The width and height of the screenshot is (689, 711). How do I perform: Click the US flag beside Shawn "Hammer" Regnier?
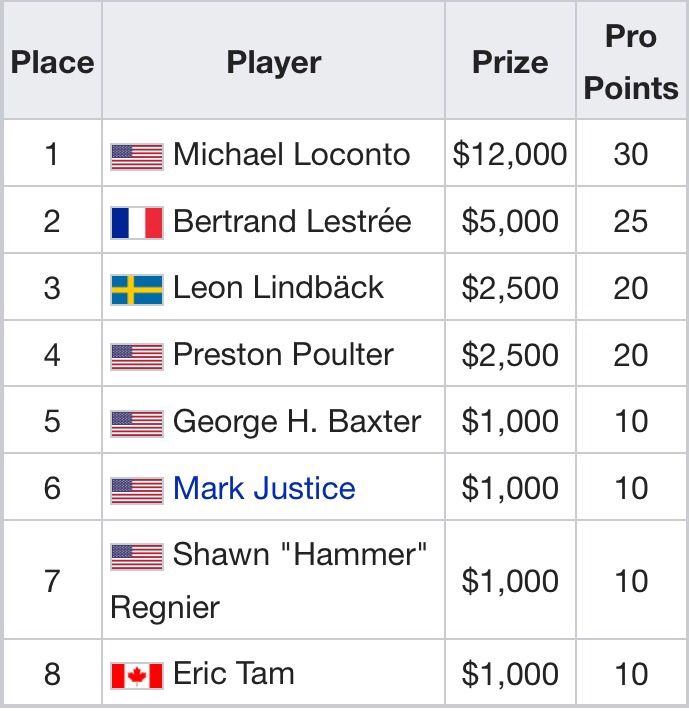pyautogui.click(x=137, y=556)
